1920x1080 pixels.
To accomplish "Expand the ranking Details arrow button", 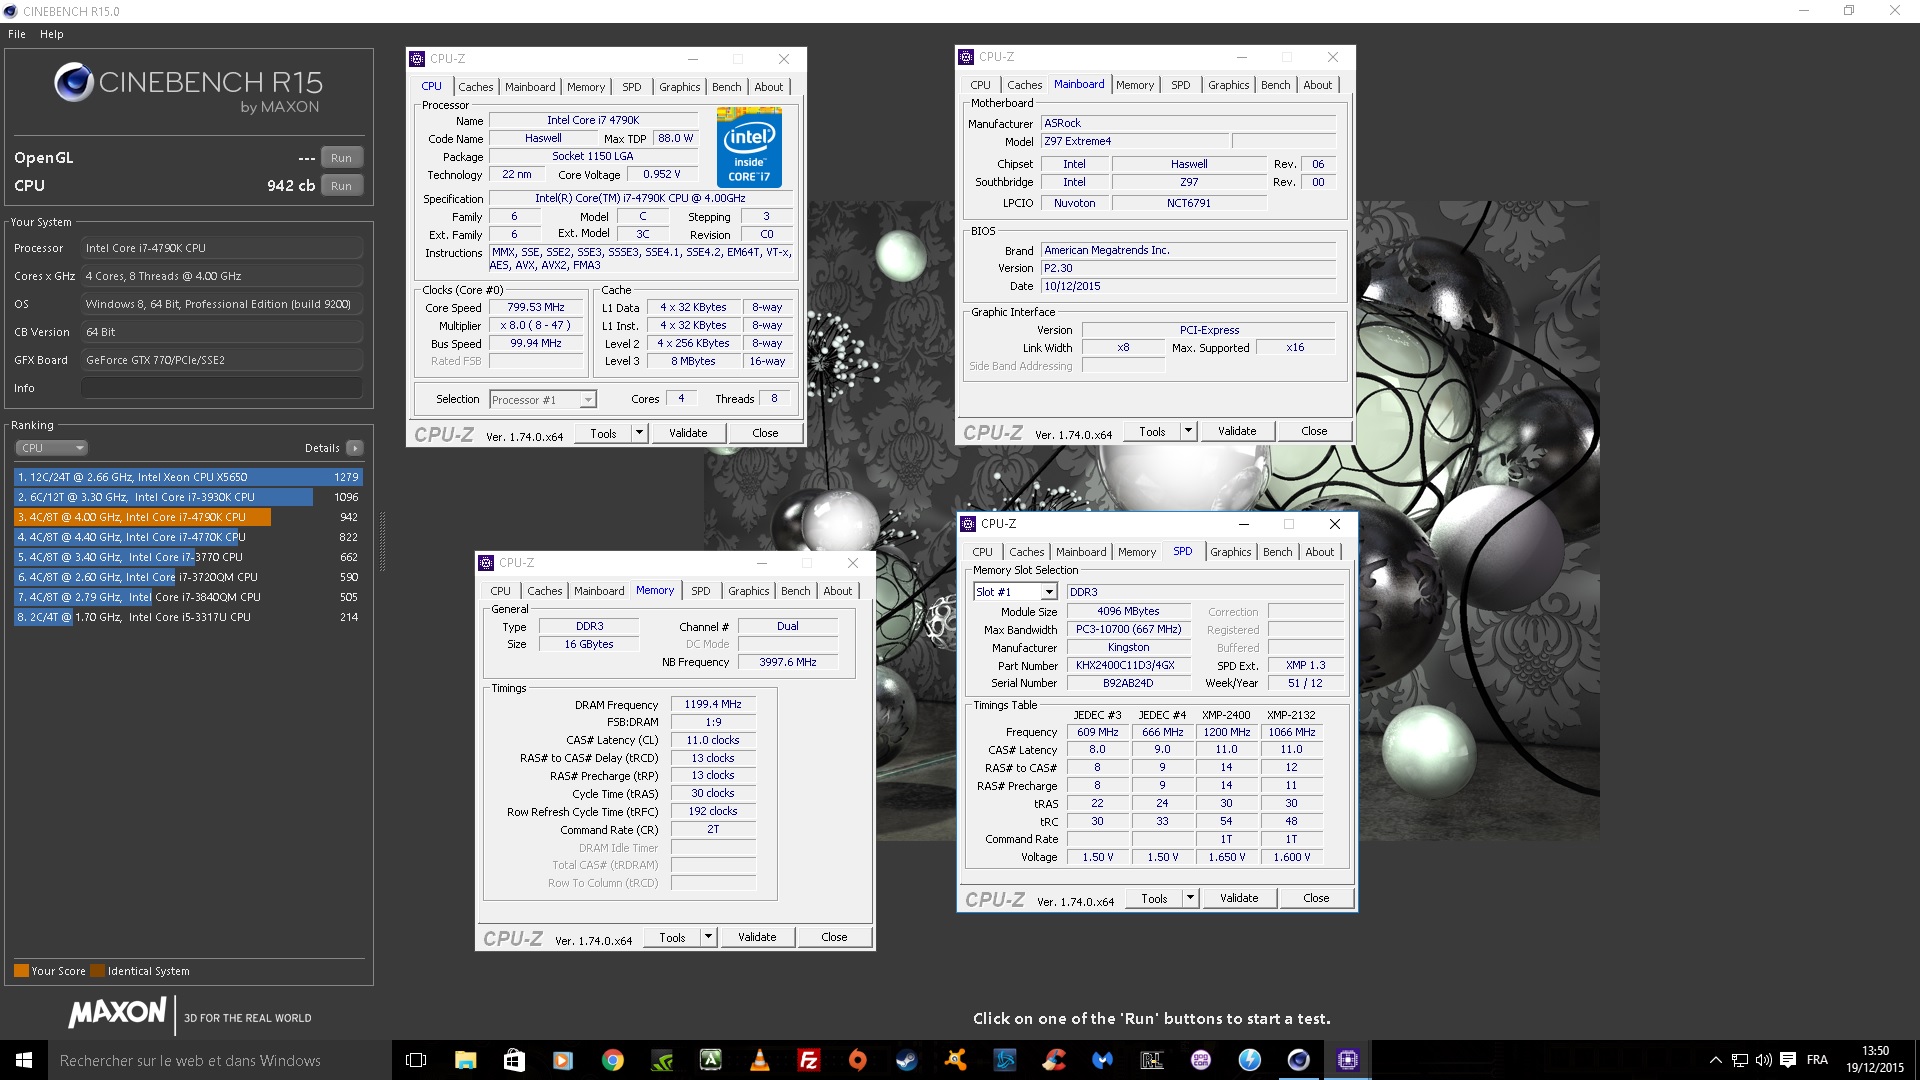I will point(355,448).
